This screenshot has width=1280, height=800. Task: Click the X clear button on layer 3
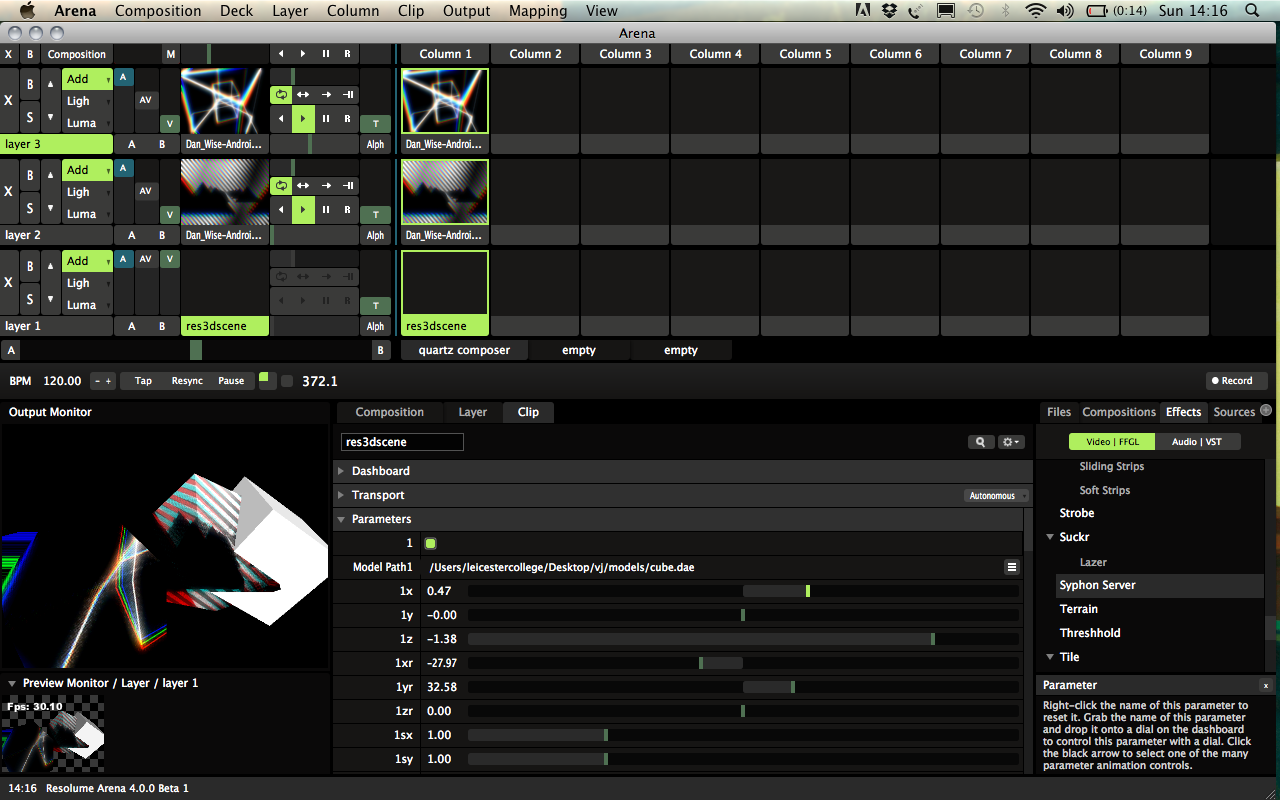(x=9, y=101)
